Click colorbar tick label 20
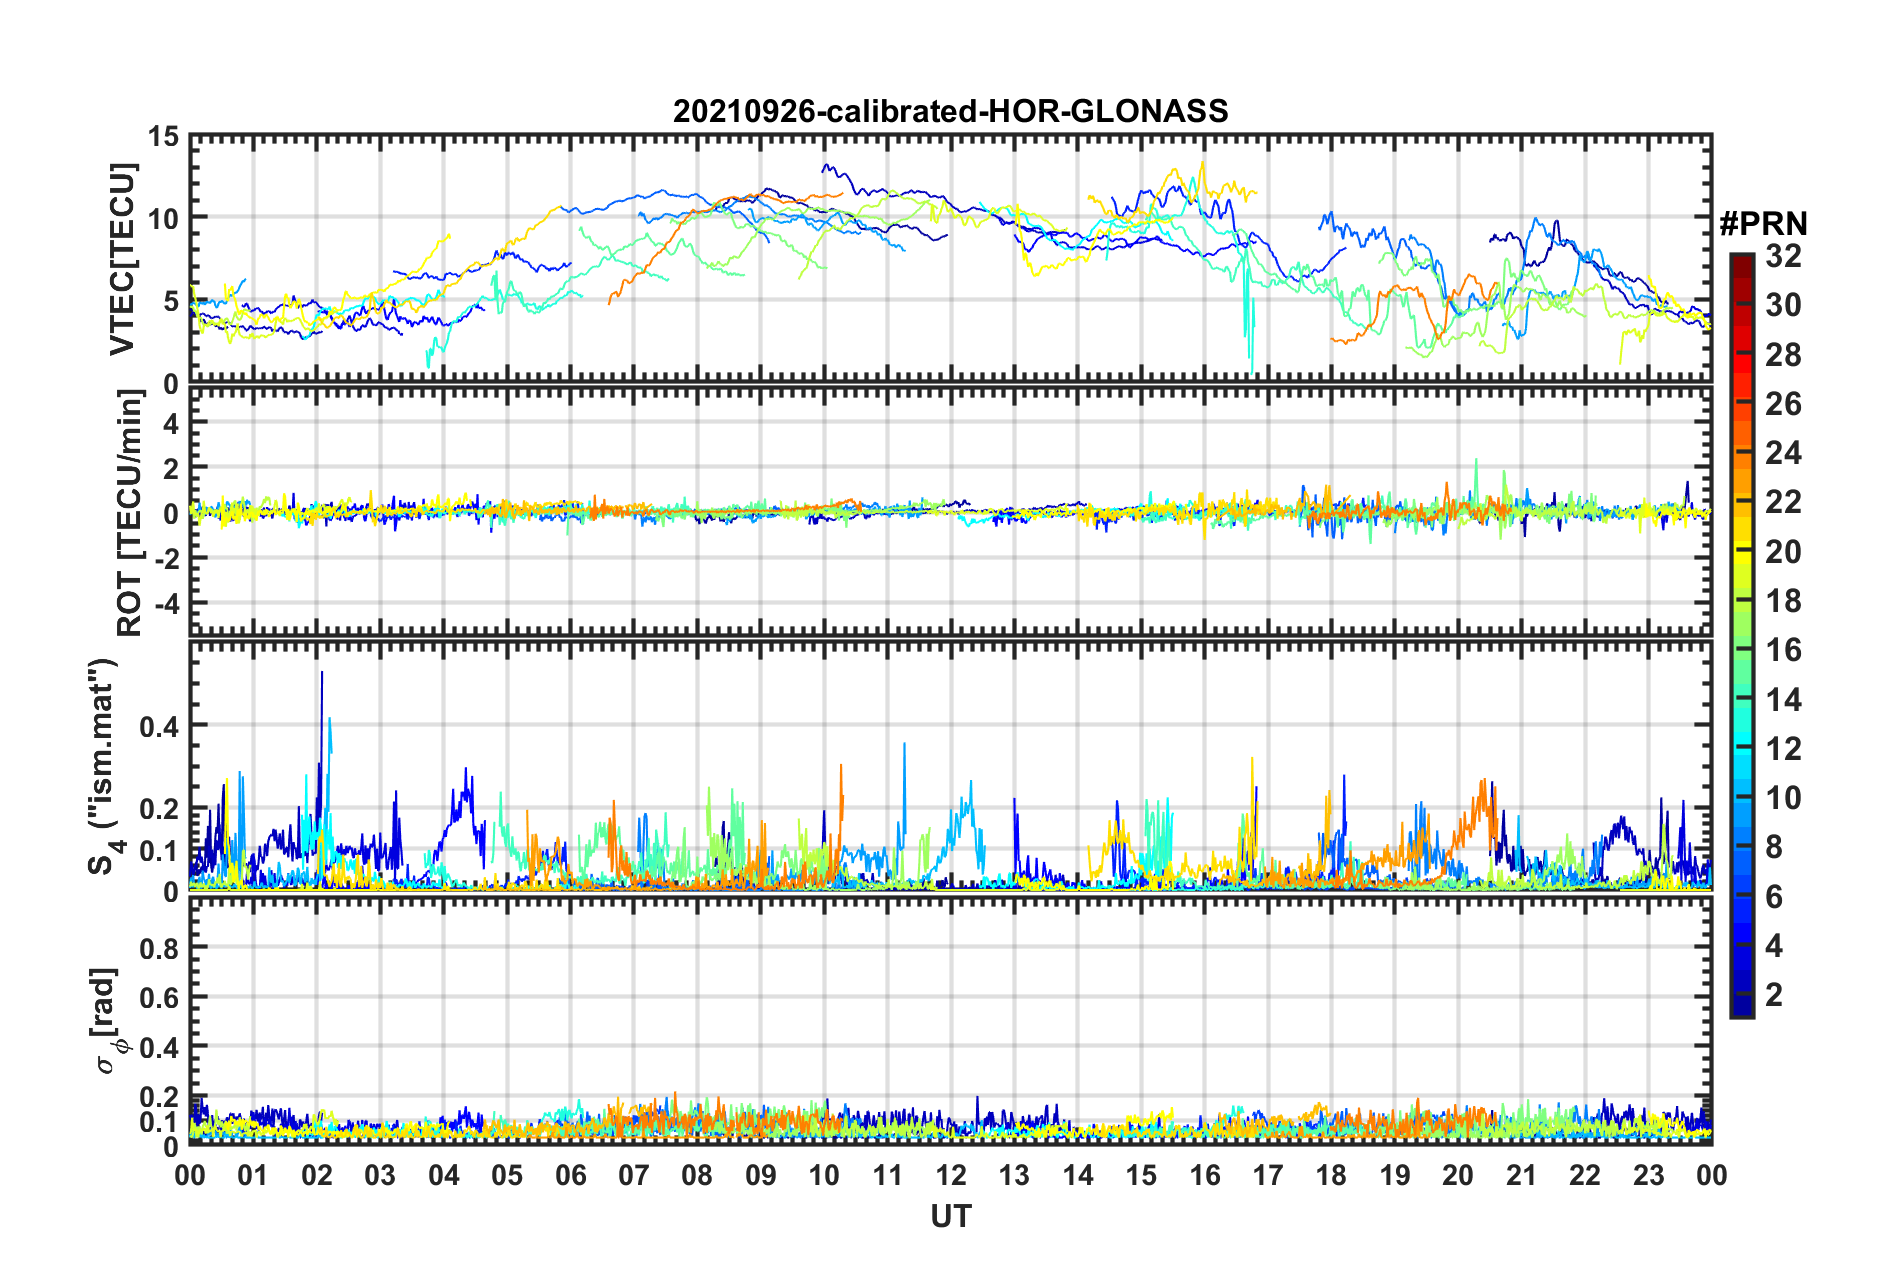Screen dimensions: 1902x1272 click(1783, 552)
